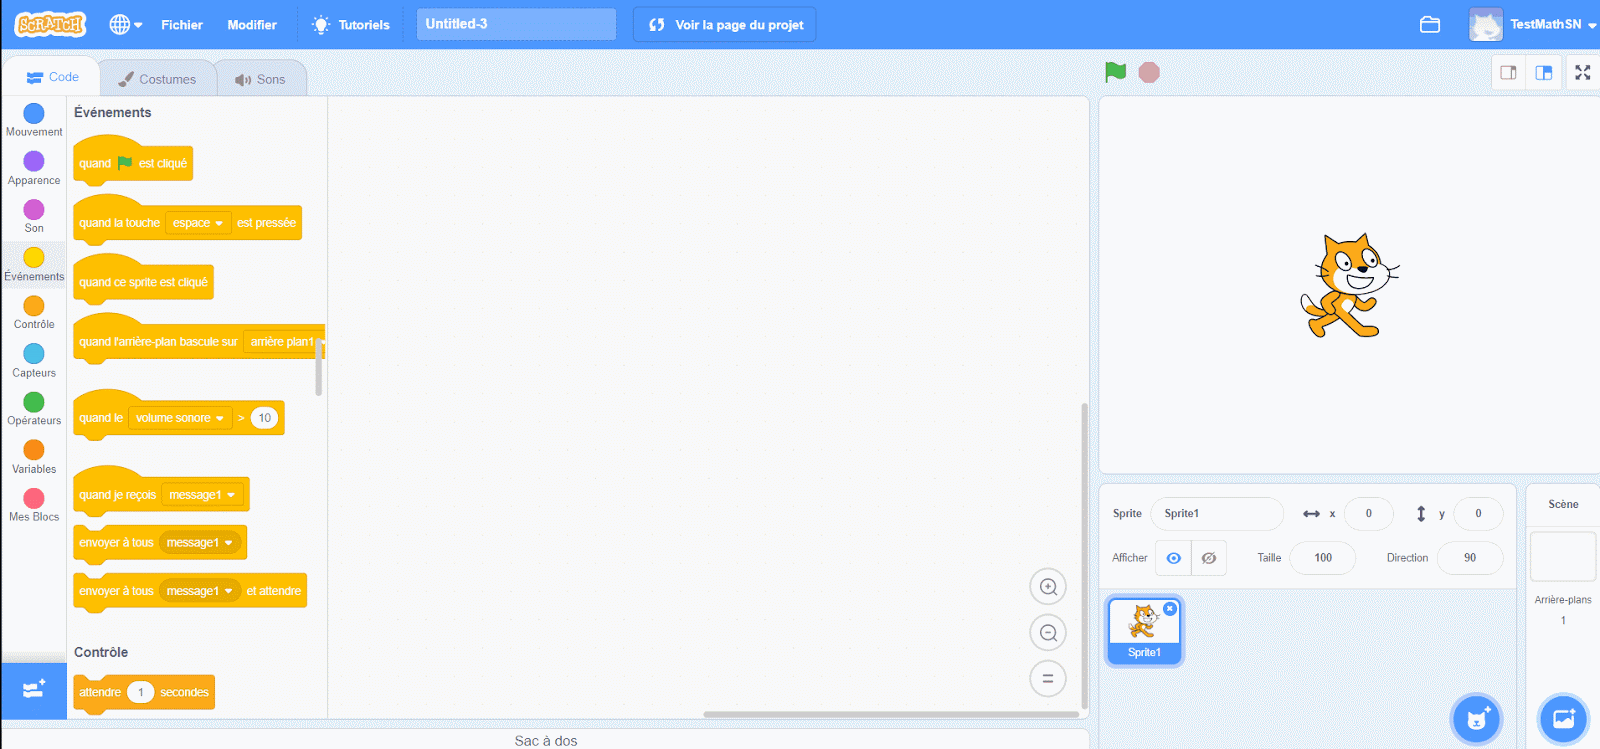Viewport: 1600px width, 749px height.
Task: Zoom in the code workspace
Action: pos(1048,587)
